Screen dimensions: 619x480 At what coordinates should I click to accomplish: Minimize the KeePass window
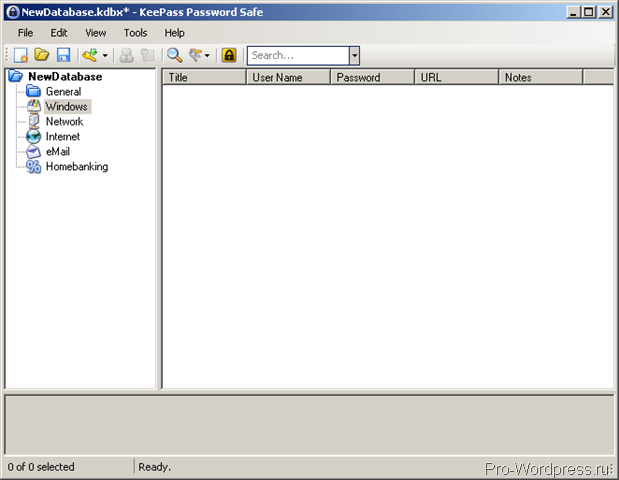(573, 12)
